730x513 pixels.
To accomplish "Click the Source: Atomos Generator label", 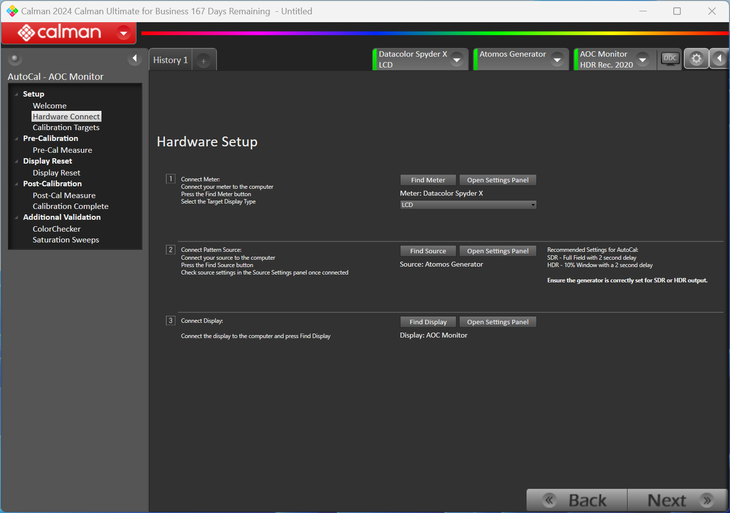I will 441,264.
